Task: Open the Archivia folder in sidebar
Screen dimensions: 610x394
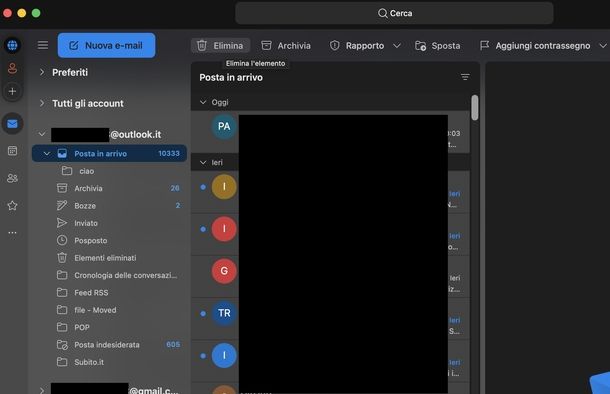Action: click(x=109, y=188)
